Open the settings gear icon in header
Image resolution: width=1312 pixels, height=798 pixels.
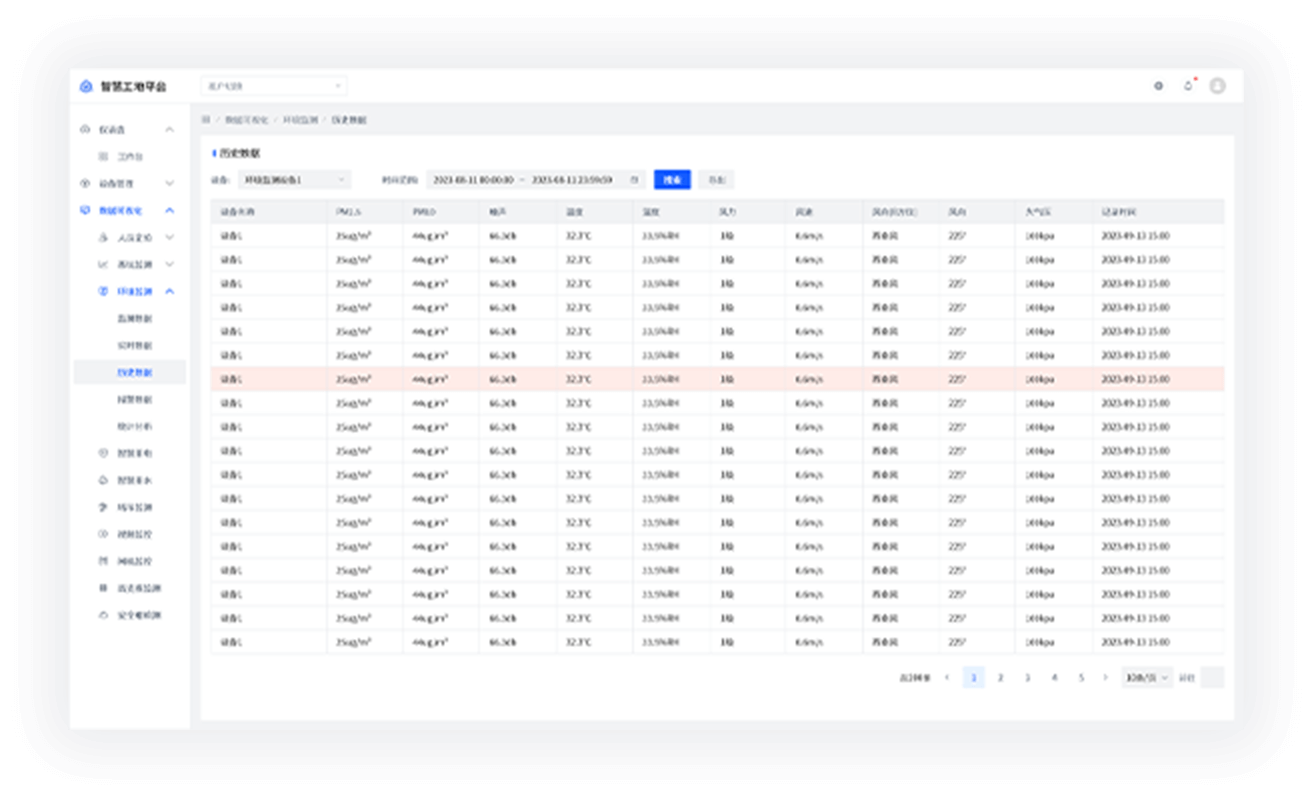[1159, 86]
